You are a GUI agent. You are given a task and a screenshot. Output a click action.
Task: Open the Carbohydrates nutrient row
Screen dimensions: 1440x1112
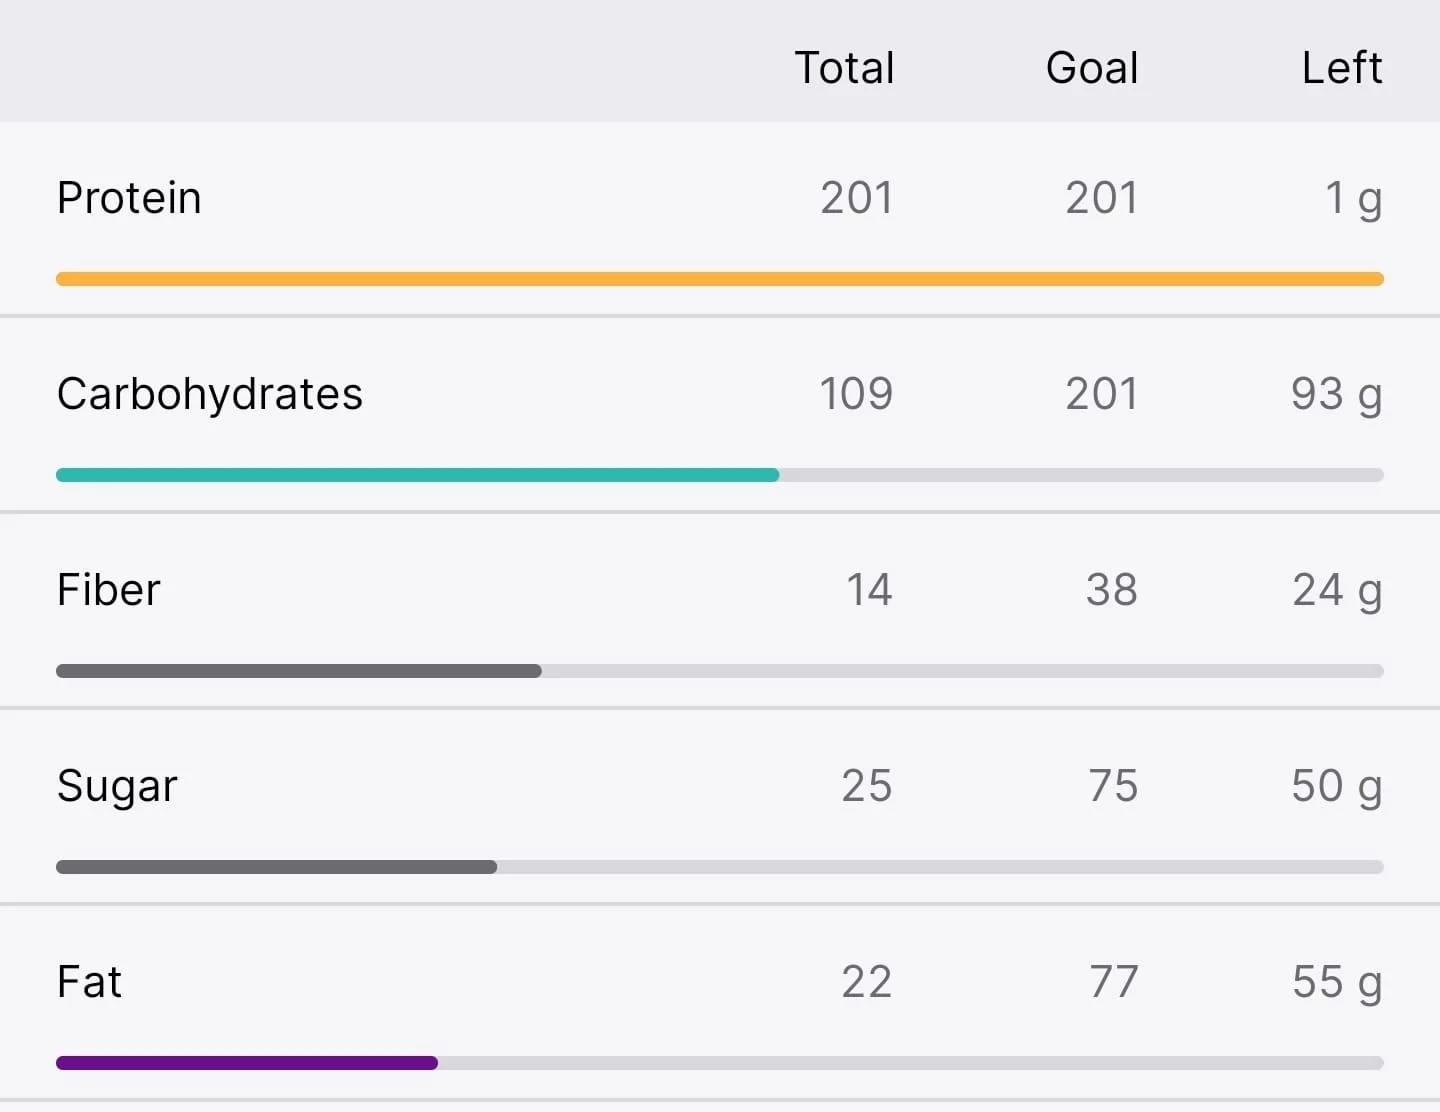coord(720,414)
